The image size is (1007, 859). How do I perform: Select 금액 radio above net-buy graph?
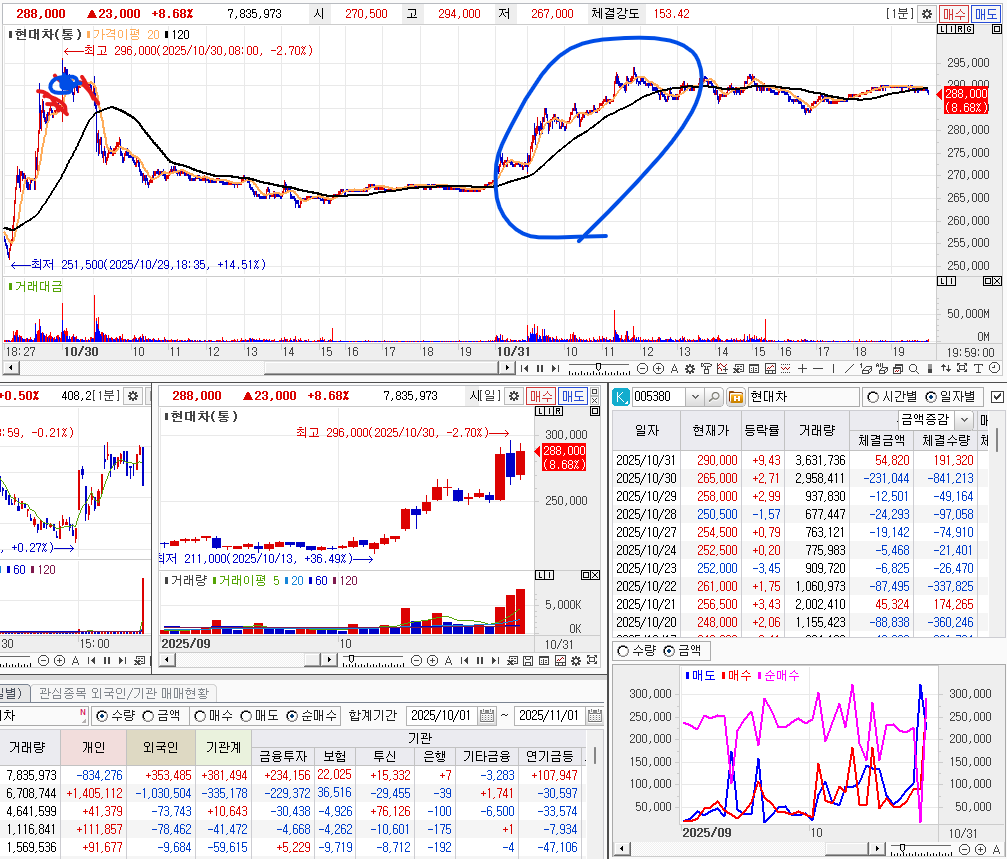coord(669,651)
